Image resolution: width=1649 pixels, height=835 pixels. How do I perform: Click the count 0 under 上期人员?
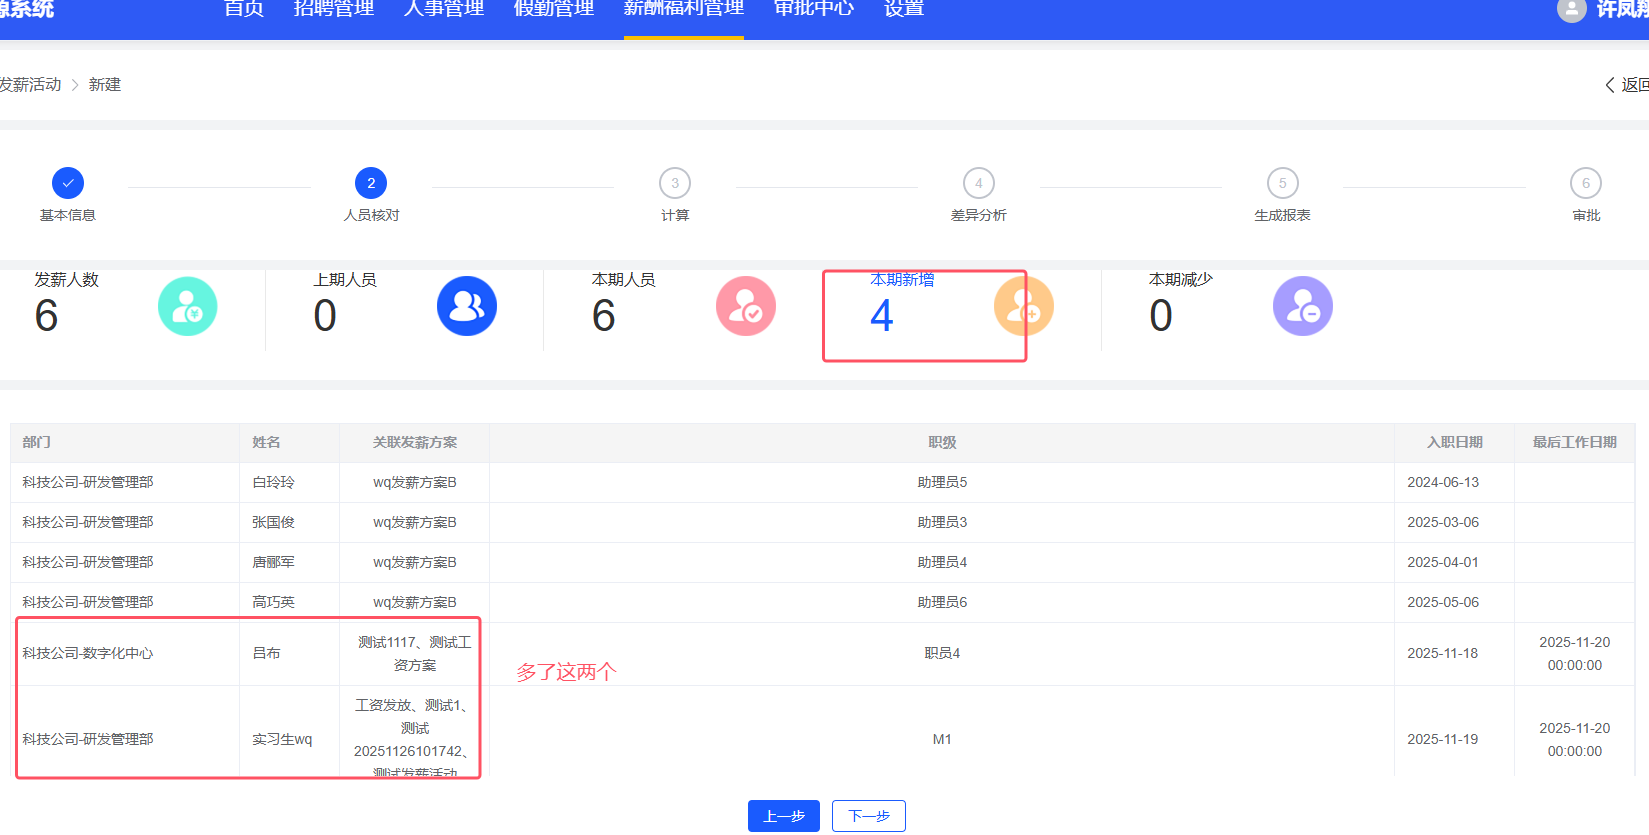325,316
